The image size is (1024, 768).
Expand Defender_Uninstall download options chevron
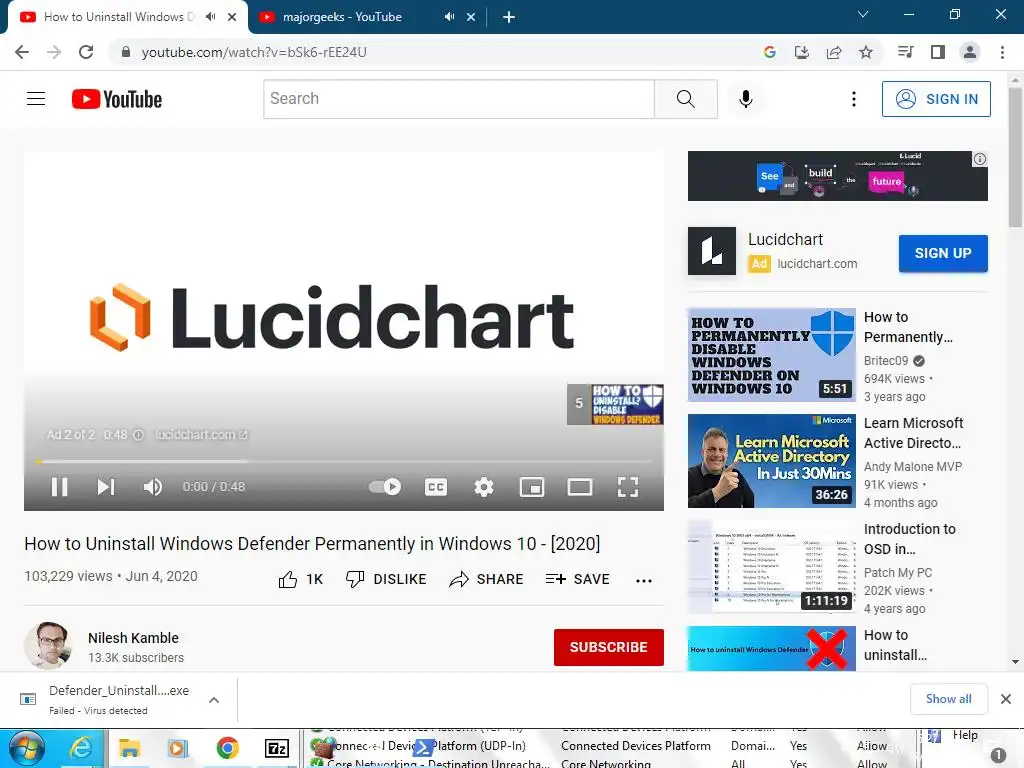(x=214, y=700)
